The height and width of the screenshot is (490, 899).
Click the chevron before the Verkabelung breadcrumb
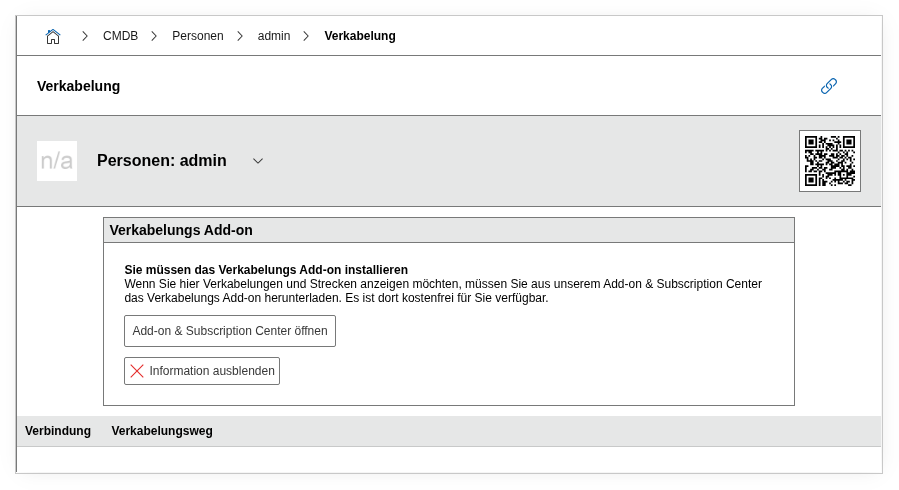point(306,36)
